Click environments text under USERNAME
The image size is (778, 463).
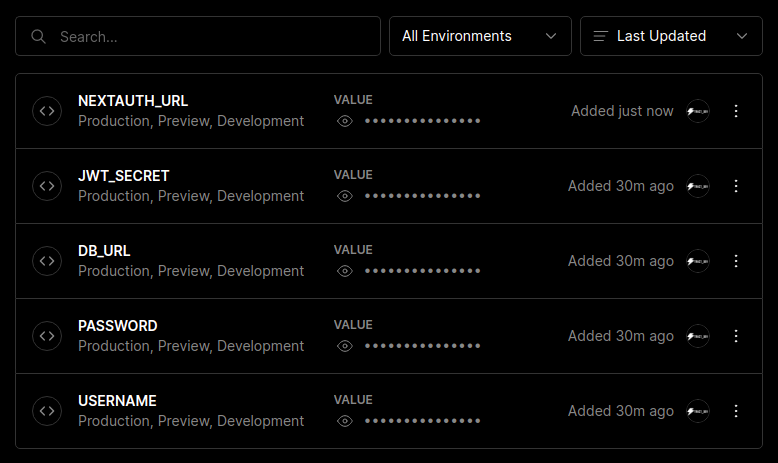coord(191,421)
